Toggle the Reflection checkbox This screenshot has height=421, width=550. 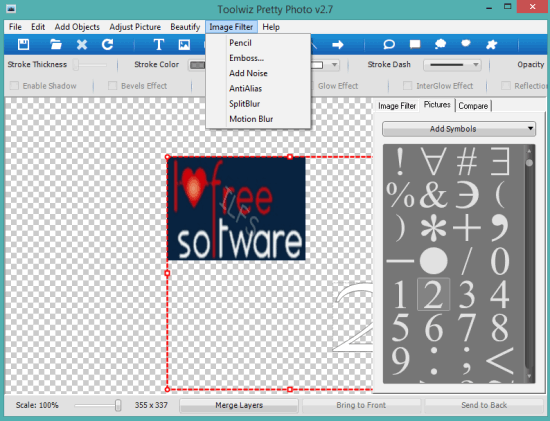pyautogui.click(x=505, y=86)
